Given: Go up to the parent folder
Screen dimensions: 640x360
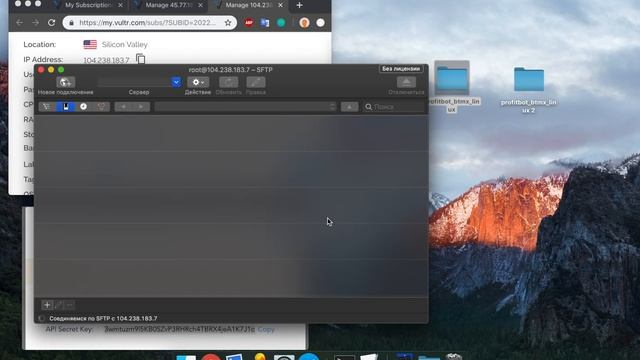Looking at the screenshot, I should tap(349, 107).
